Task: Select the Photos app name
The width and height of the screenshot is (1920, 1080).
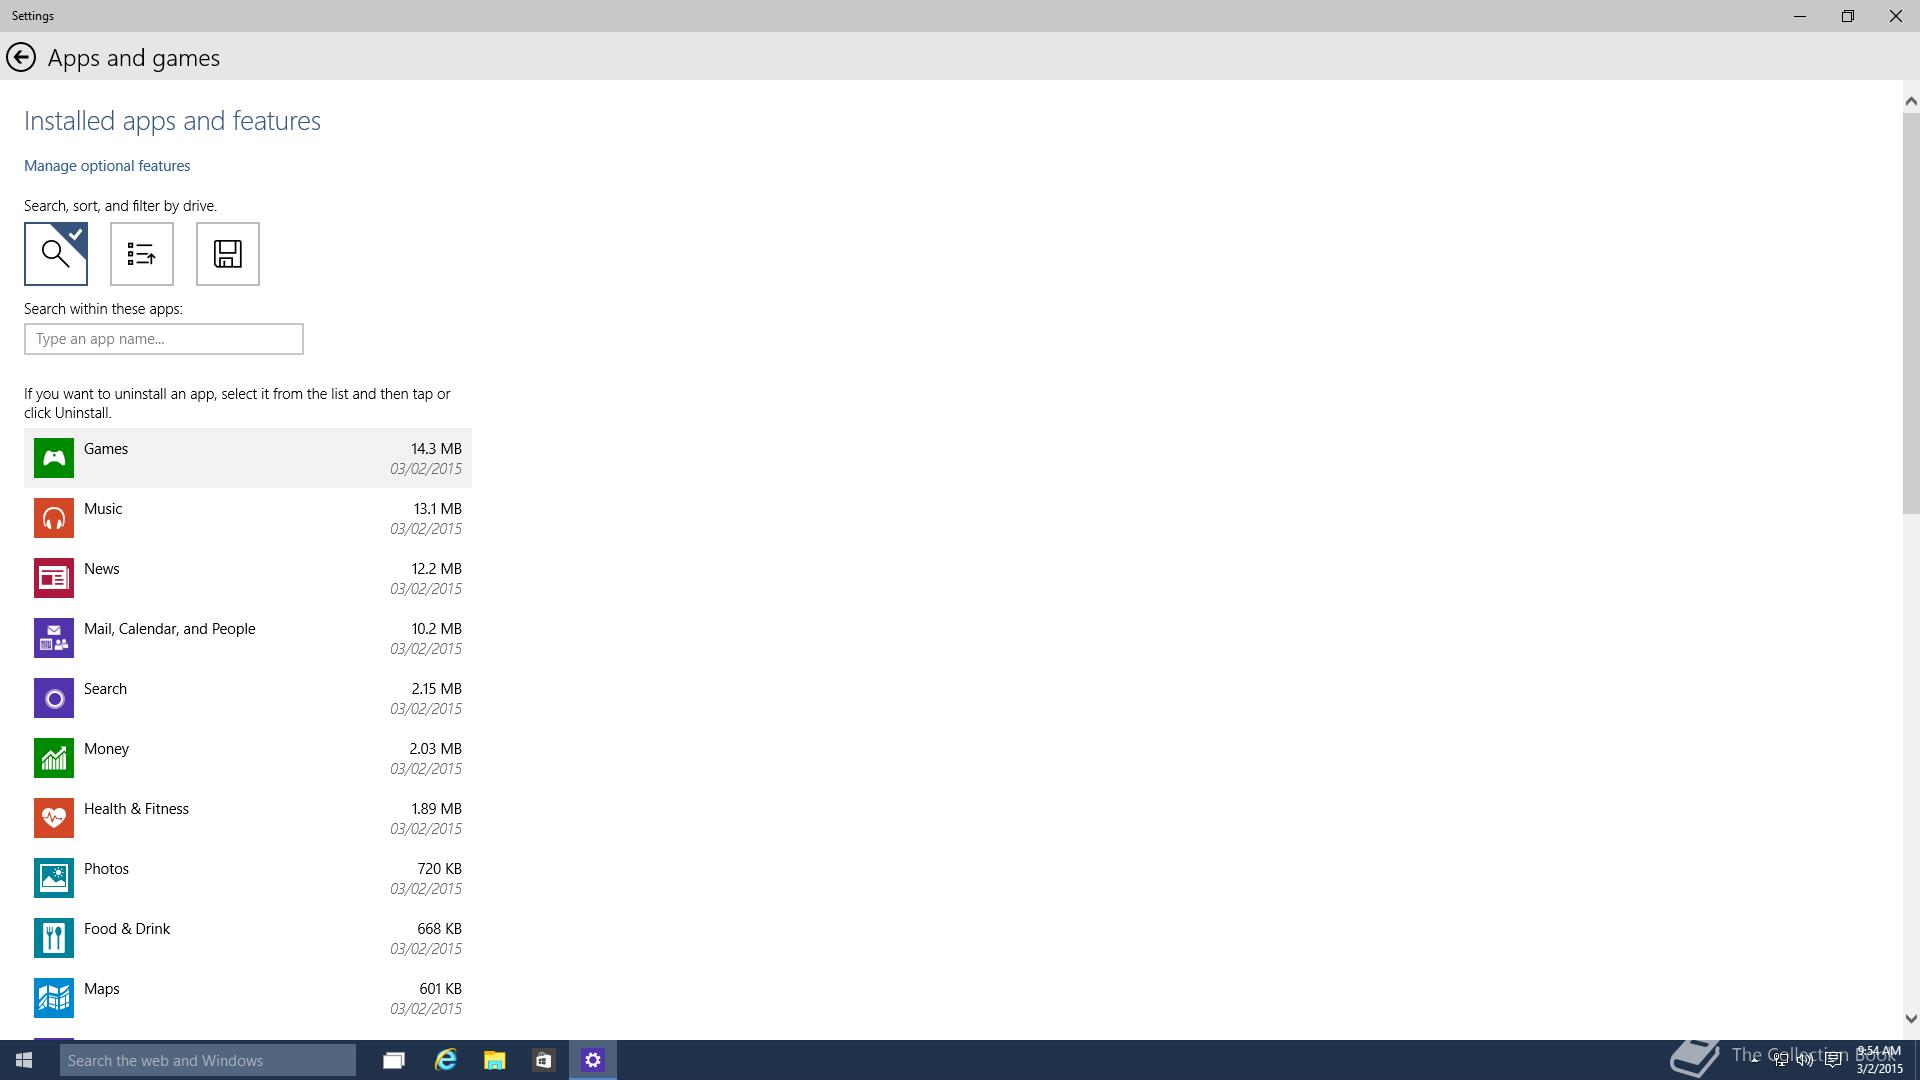Action: (106, 869)
